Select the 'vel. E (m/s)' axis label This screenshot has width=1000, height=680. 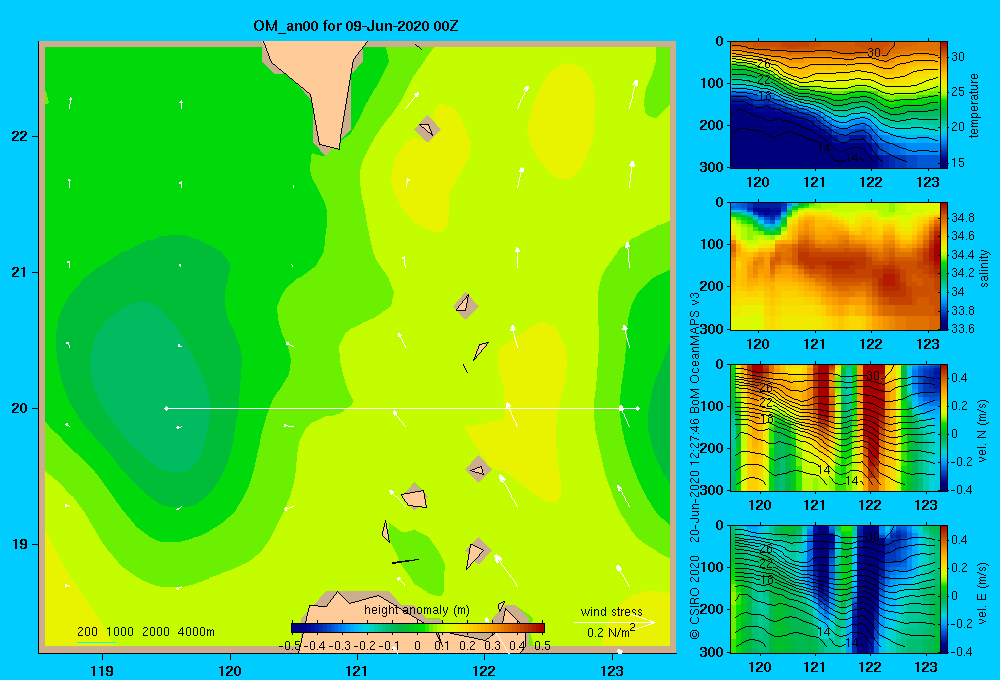pyautogui.click(x=983, y=592)
